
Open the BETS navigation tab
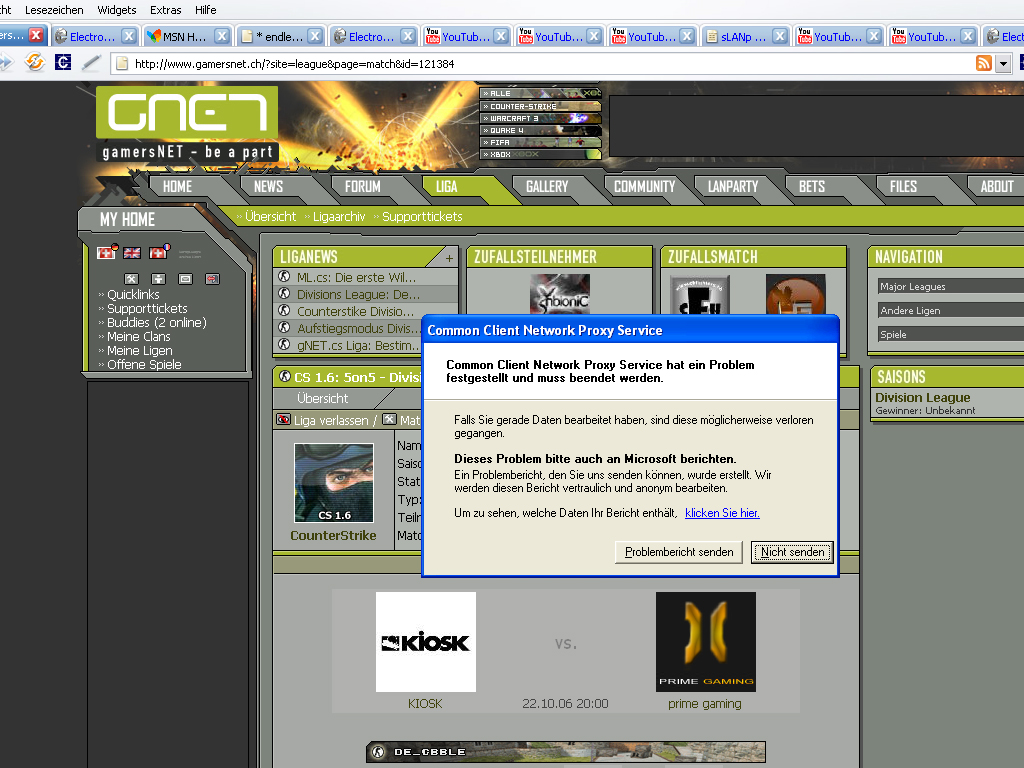pyautogui.click(x=812, y=187)
